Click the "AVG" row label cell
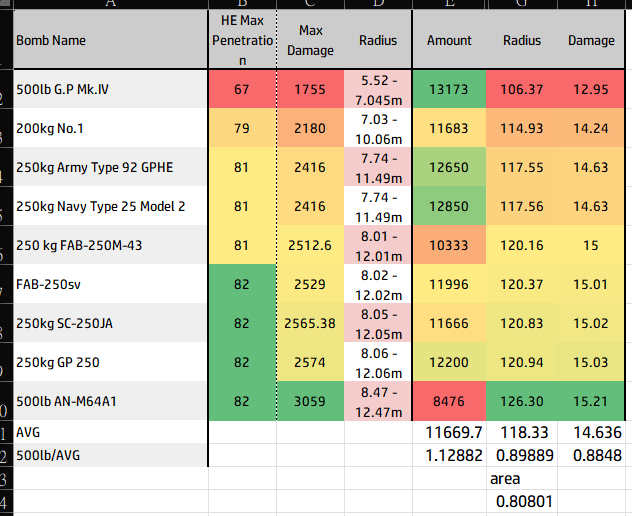 tap(110, 433)
